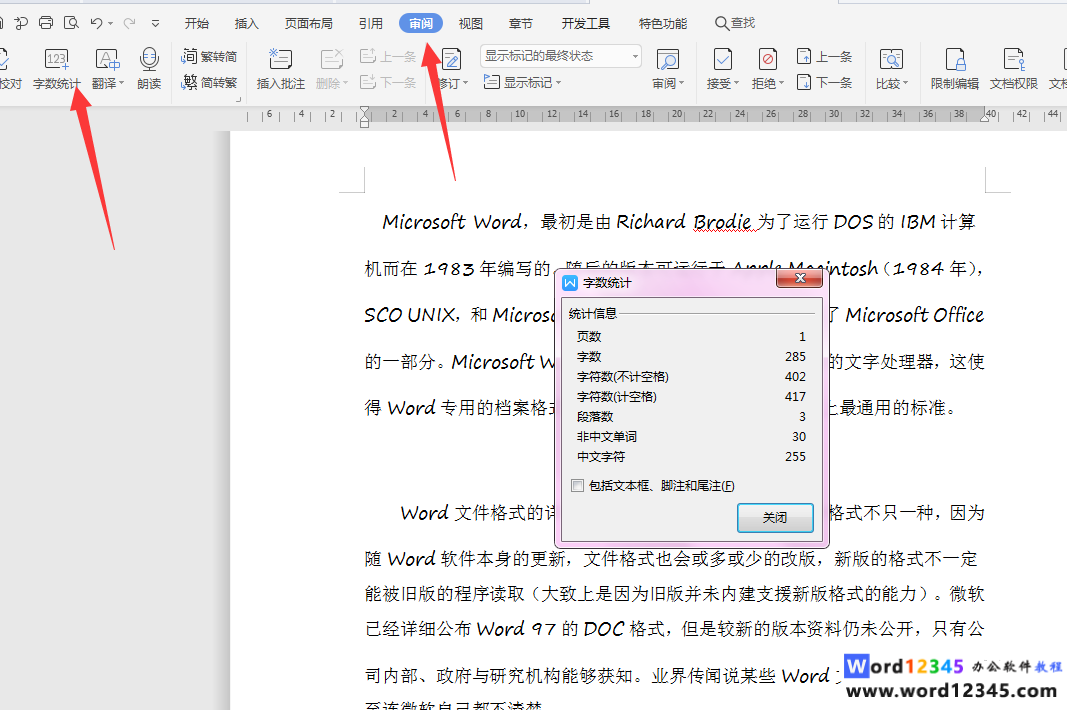This screenshot has width=1067, height=710.
Task: Open the 字数统计 word count tool
Action: (x=56, y=69)
